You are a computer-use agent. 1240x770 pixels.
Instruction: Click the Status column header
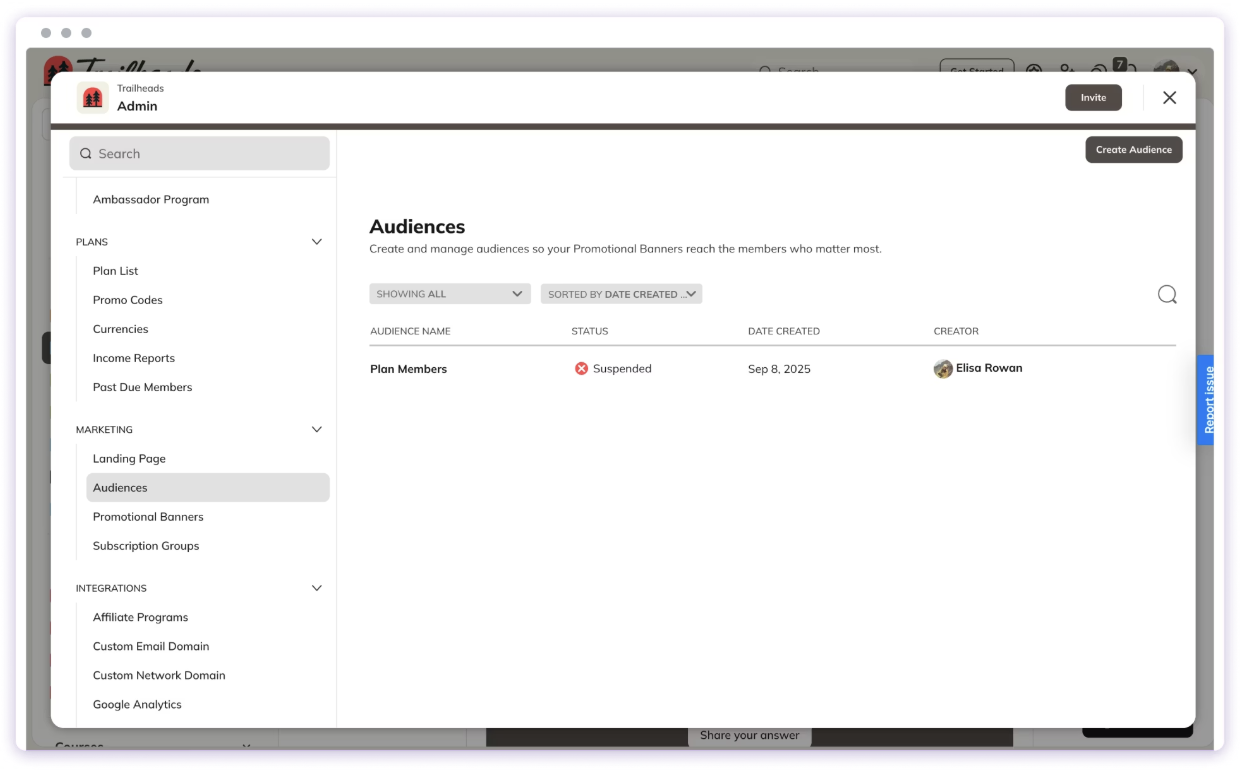pyautogui.click(x=590, y=331)
